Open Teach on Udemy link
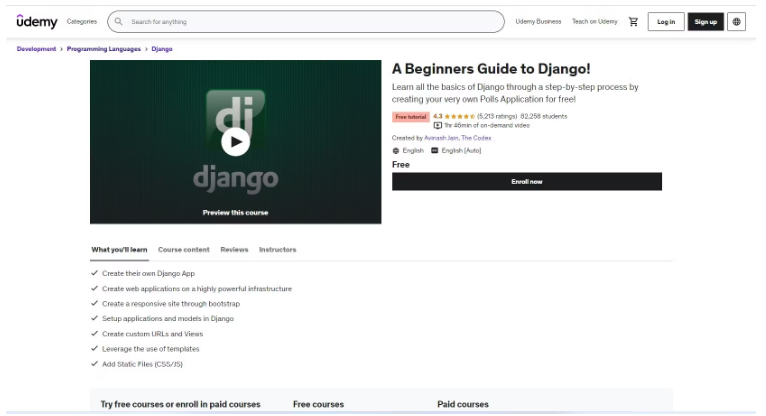This screenshot has height=416, width=766. [x=595, y=21]
